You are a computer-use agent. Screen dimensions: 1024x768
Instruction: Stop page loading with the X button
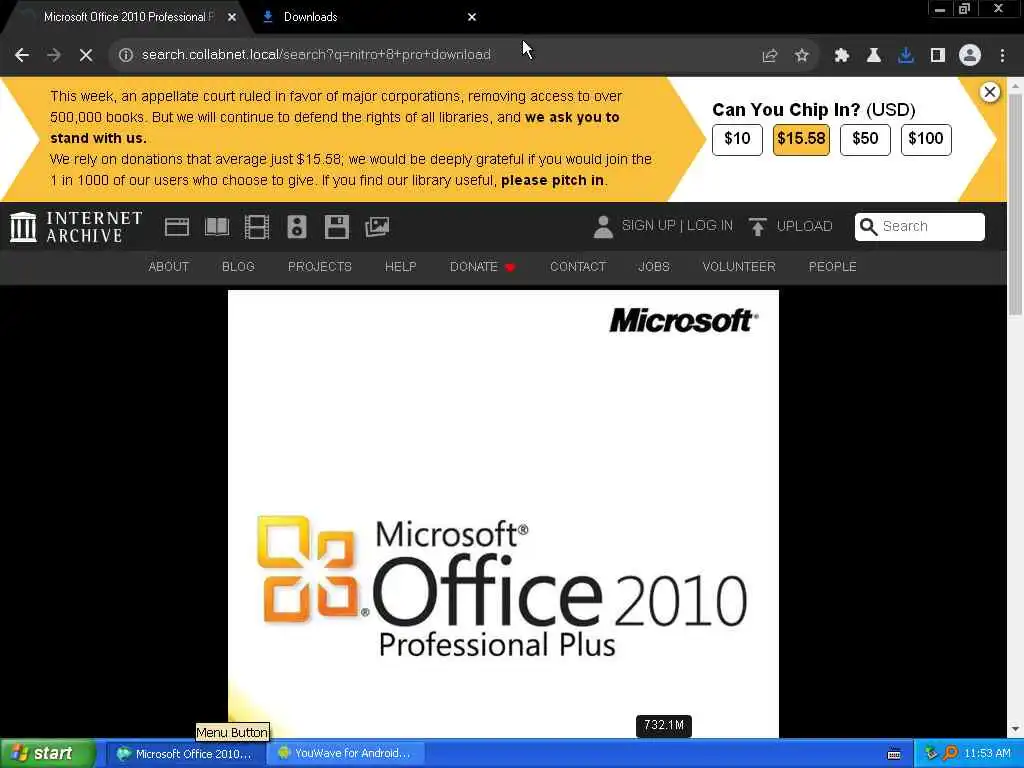(x=86, y=55)
